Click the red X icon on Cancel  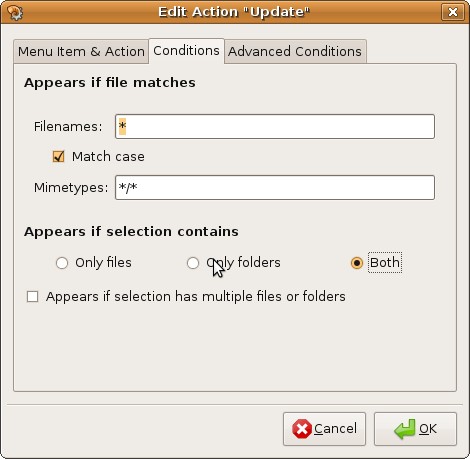[x=302, y=429]
